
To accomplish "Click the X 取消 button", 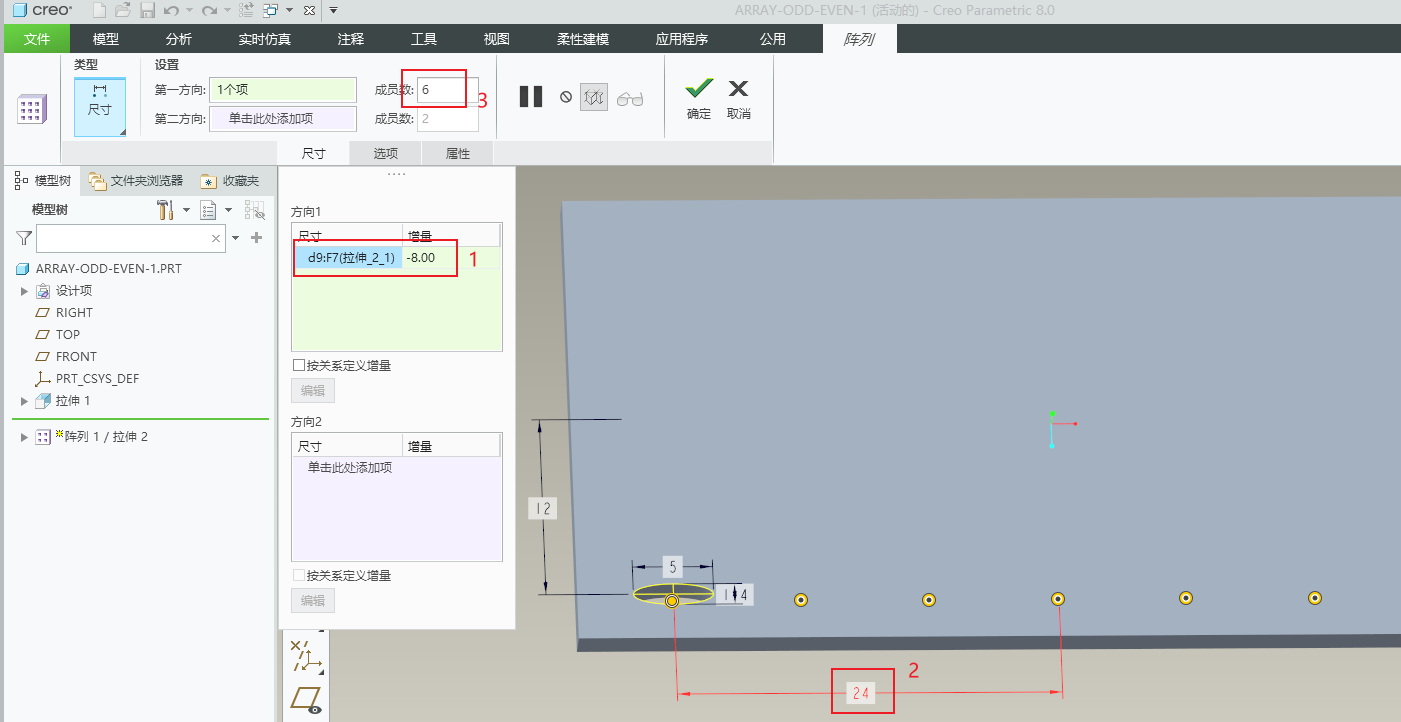I will (739, 99).
